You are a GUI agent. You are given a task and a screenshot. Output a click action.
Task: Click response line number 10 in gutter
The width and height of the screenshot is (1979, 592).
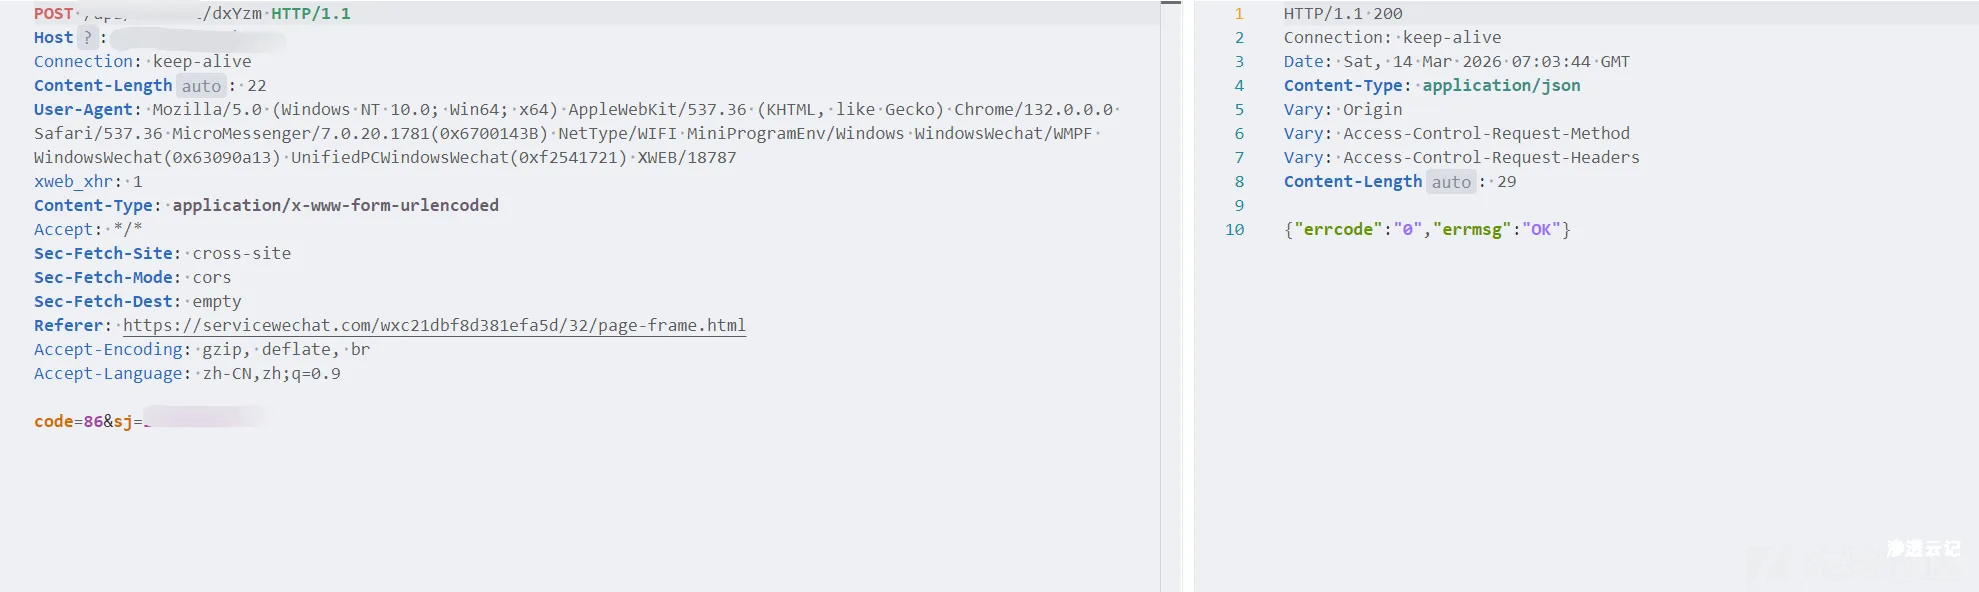(x=1234, y=230)
